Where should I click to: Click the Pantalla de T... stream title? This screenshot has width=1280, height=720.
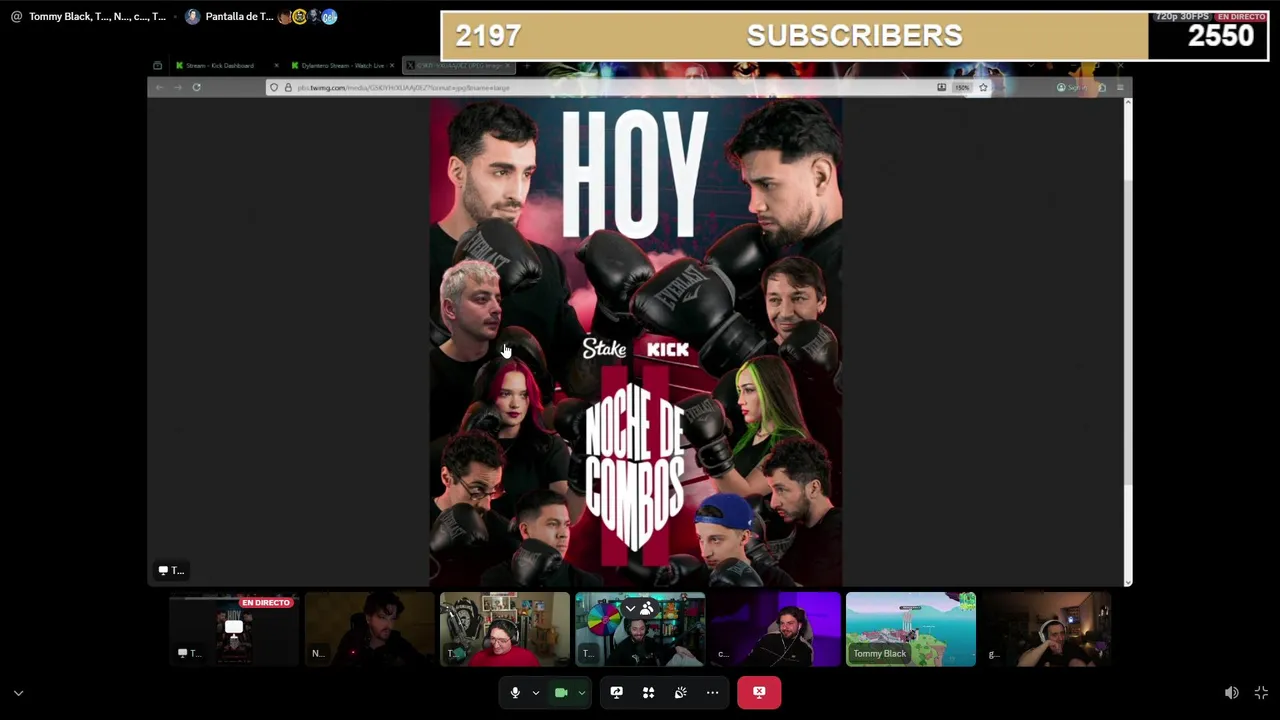click(x=239, y=16)
